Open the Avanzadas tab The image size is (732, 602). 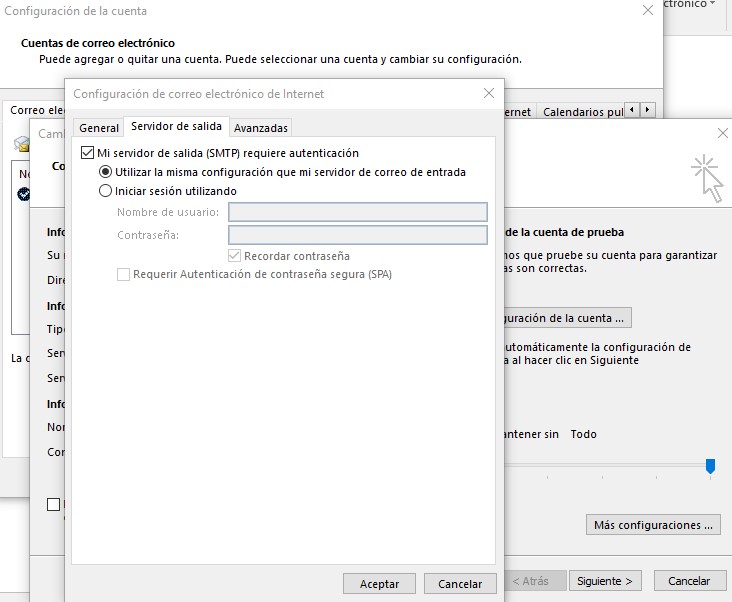(260, 128)
